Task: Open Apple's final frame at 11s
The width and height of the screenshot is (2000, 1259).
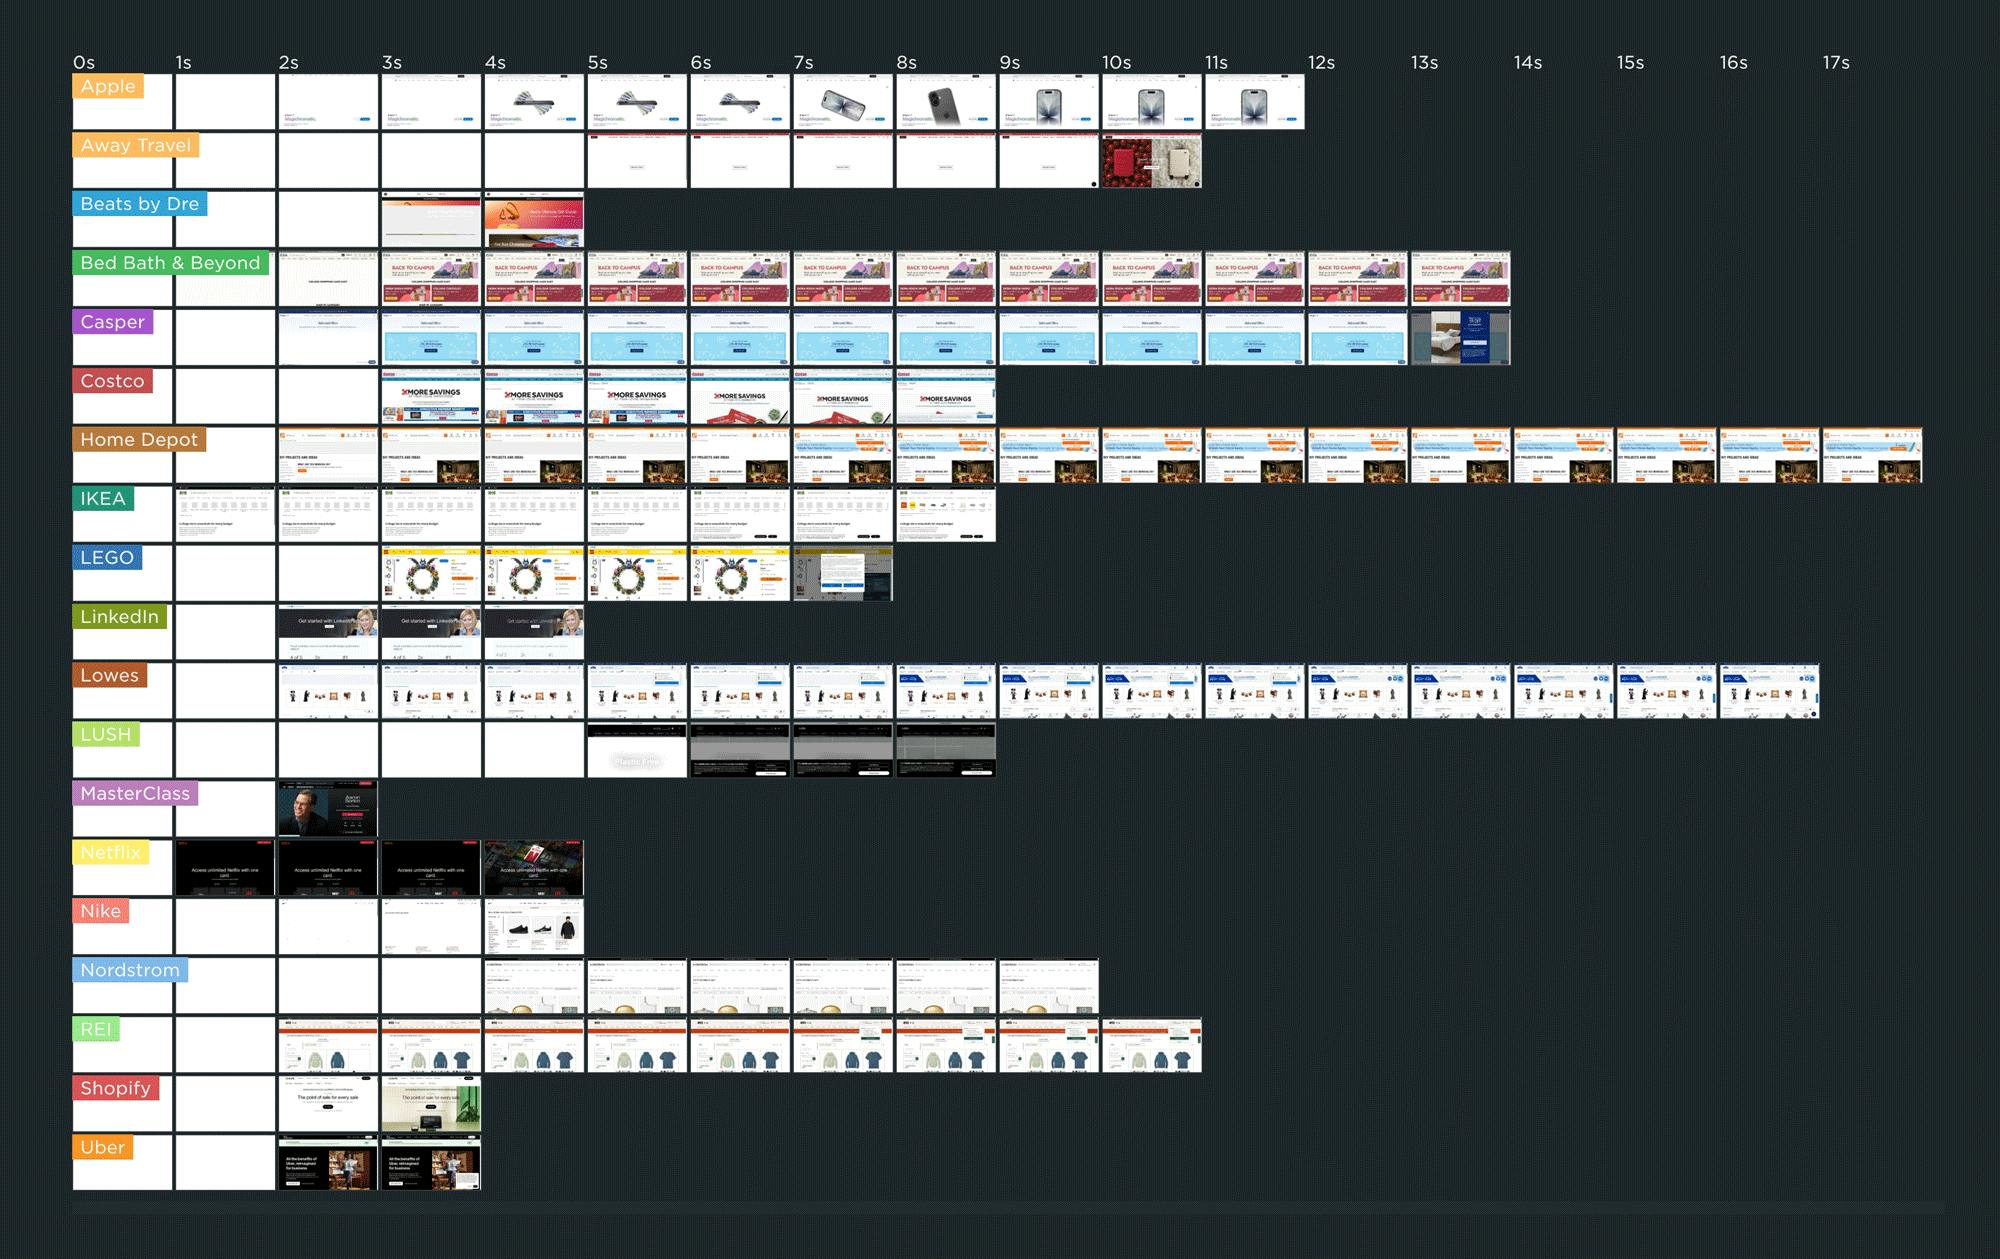Action: tap(1255, 101)
